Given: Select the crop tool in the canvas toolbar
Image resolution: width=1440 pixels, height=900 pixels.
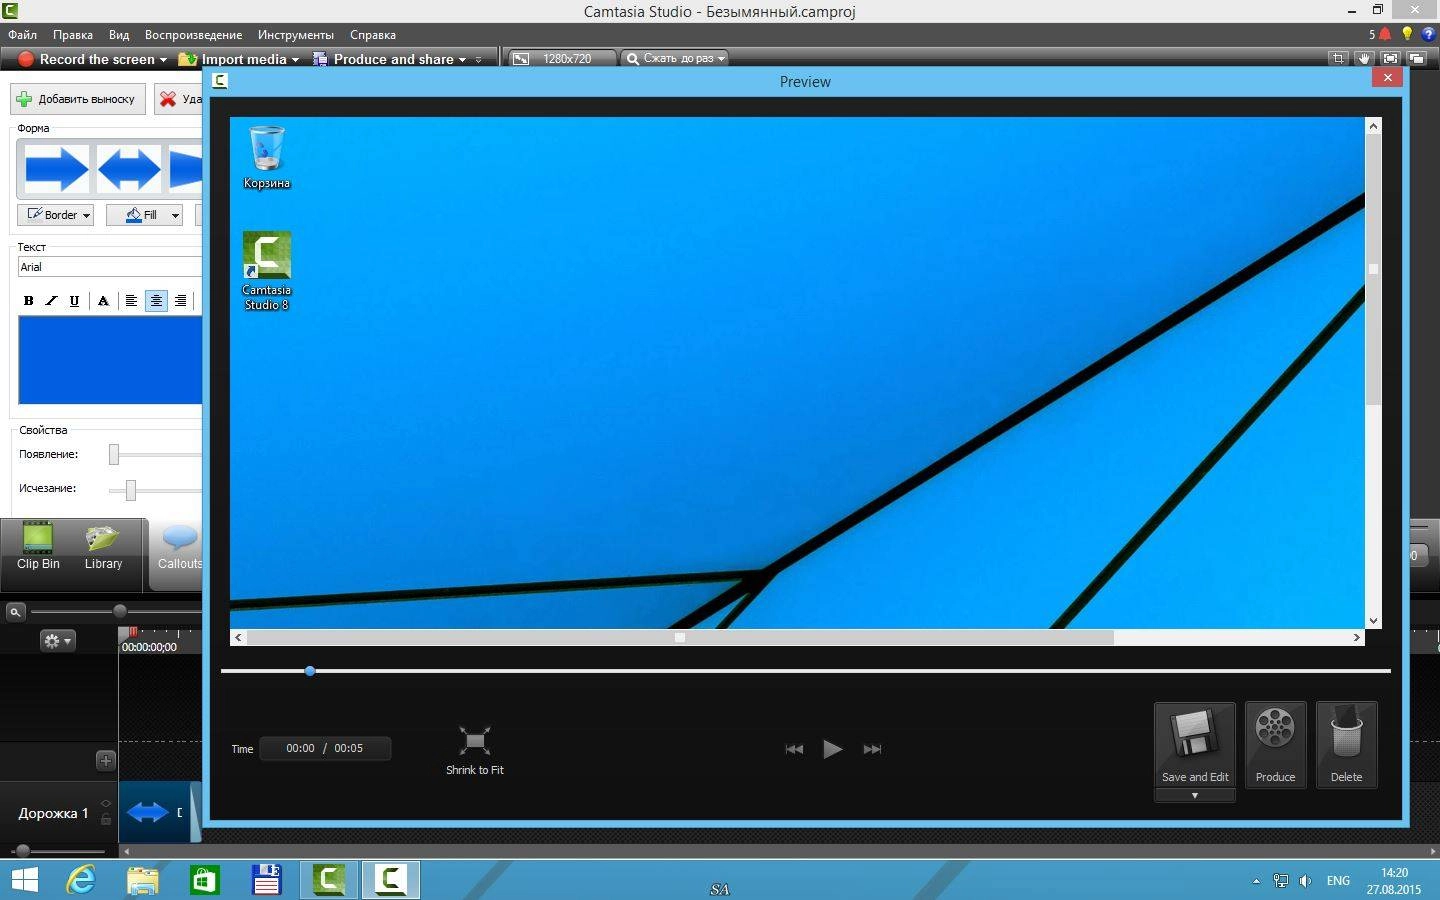Looking at the screenshot, I should pos(1338,59).
